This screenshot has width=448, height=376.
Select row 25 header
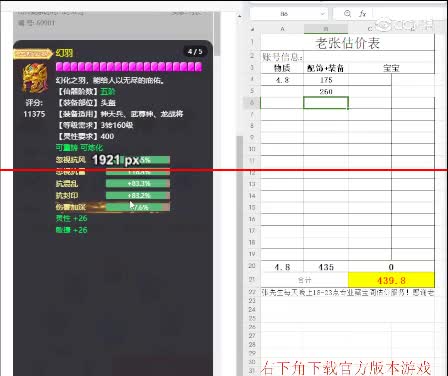tap(252, 318)
